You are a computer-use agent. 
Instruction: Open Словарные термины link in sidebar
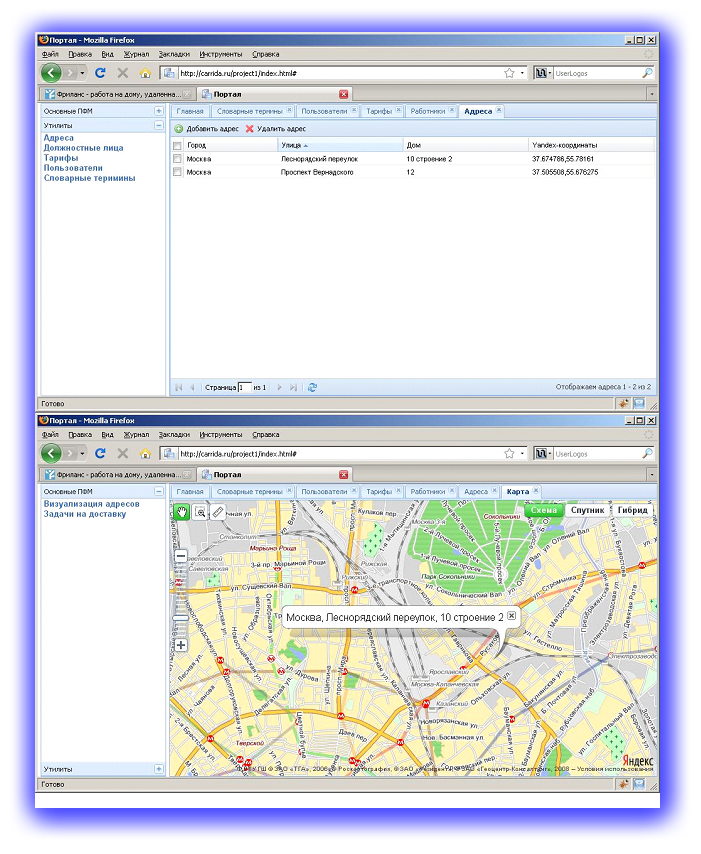click(89, 179)
